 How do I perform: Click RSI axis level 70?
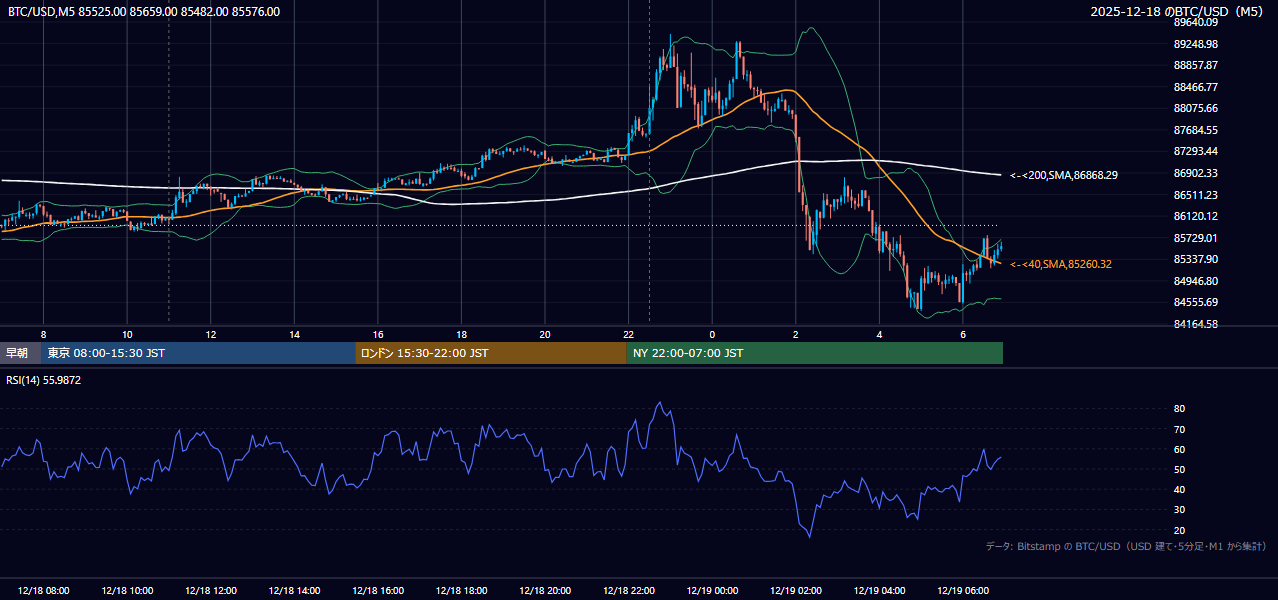pos(1179,429)
